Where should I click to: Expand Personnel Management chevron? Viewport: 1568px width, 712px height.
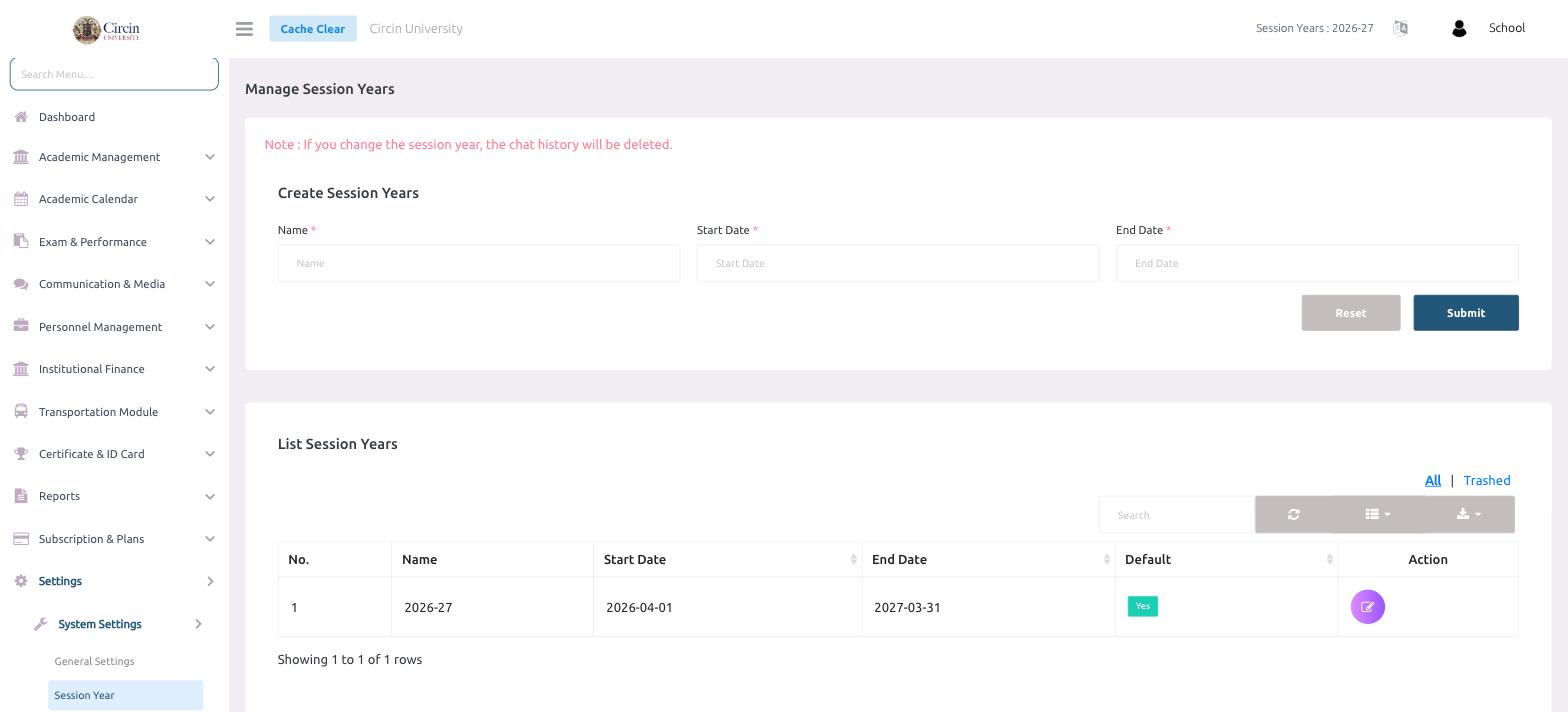[210, 327]
